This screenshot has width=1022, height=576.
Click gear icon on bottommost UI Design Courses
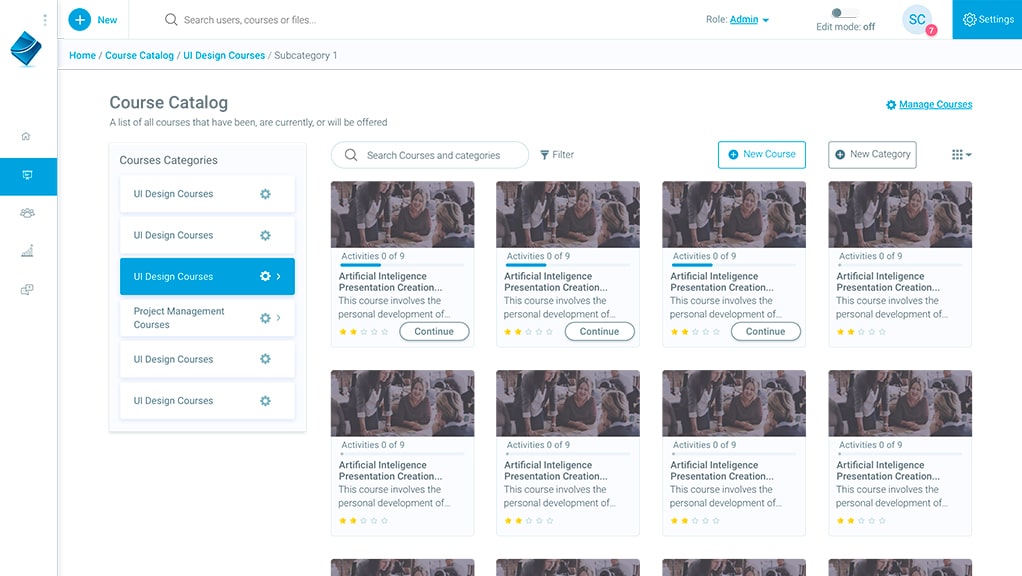pos(265,401)
